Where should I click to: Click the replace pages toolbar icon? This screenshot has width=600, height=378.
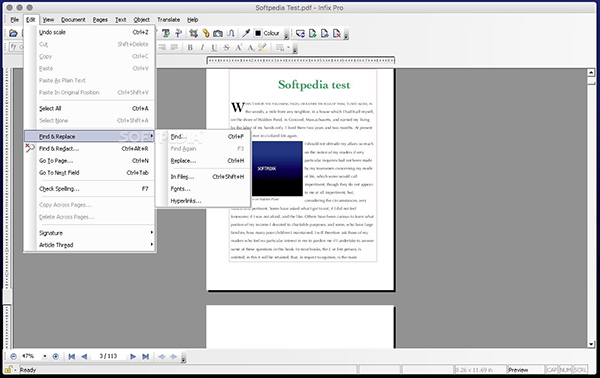pos(300,34)
